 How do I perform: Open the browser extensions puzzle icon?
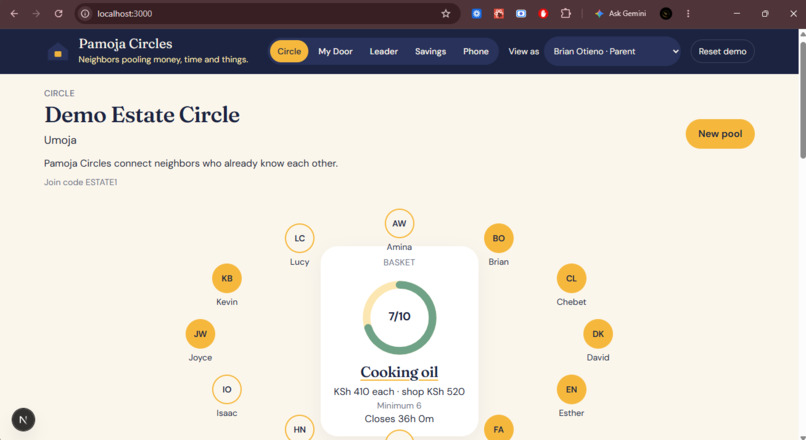(x=565, y=14)
